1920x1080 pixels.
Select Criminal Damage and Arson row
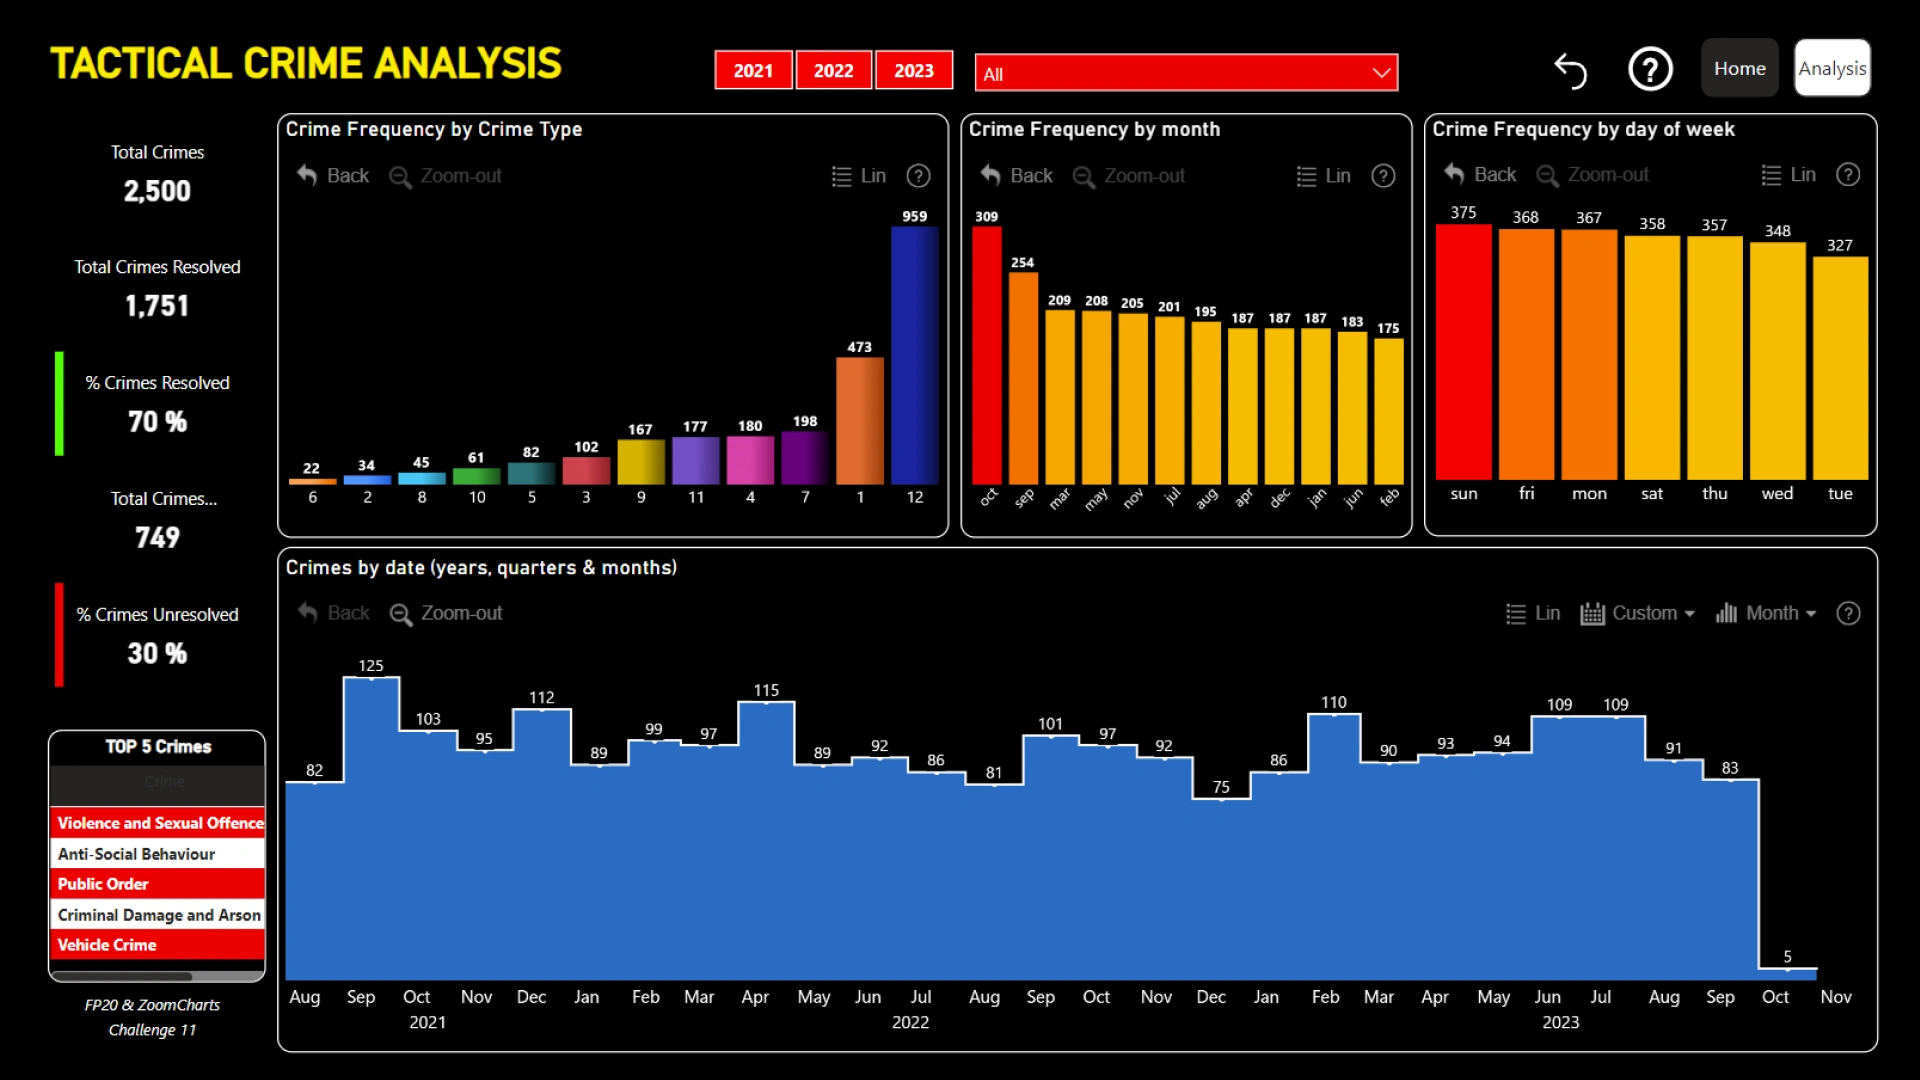(x=157, y=914)
